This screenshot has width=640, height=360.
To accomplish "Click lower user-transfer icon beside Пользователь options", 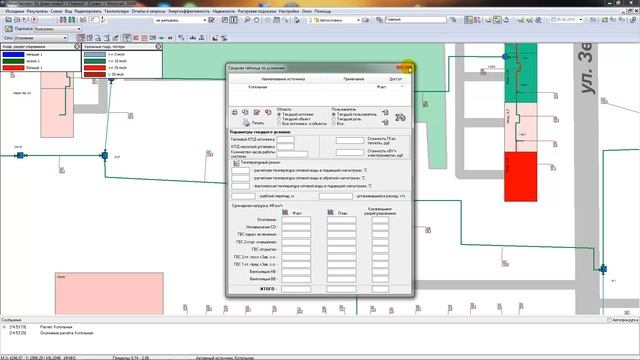I will coord(385,122).
